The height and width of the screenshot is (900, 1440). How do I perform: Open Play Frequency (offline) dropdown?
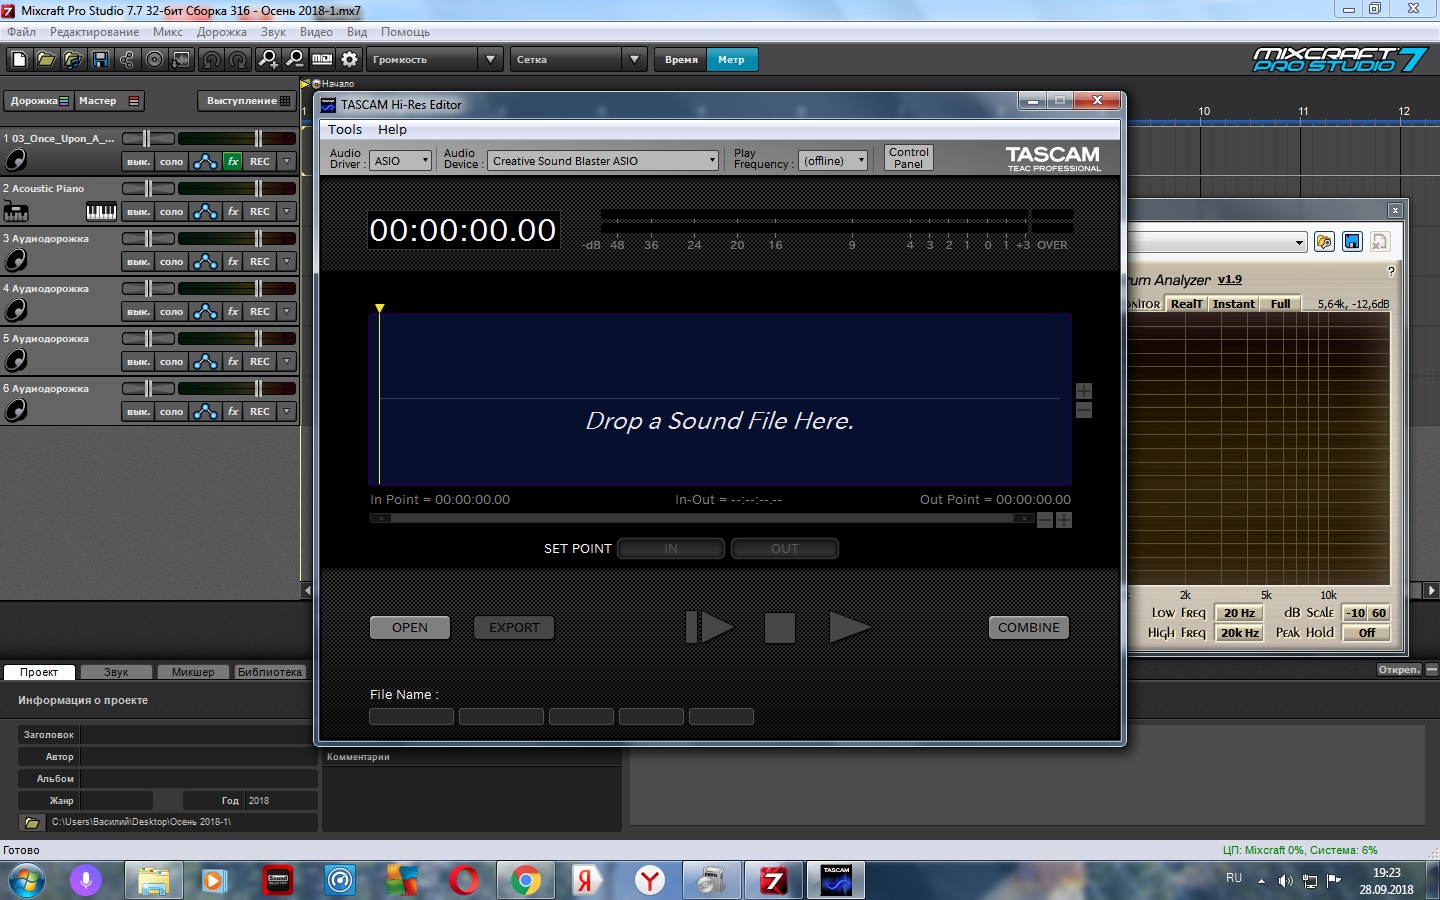(833, 161)
